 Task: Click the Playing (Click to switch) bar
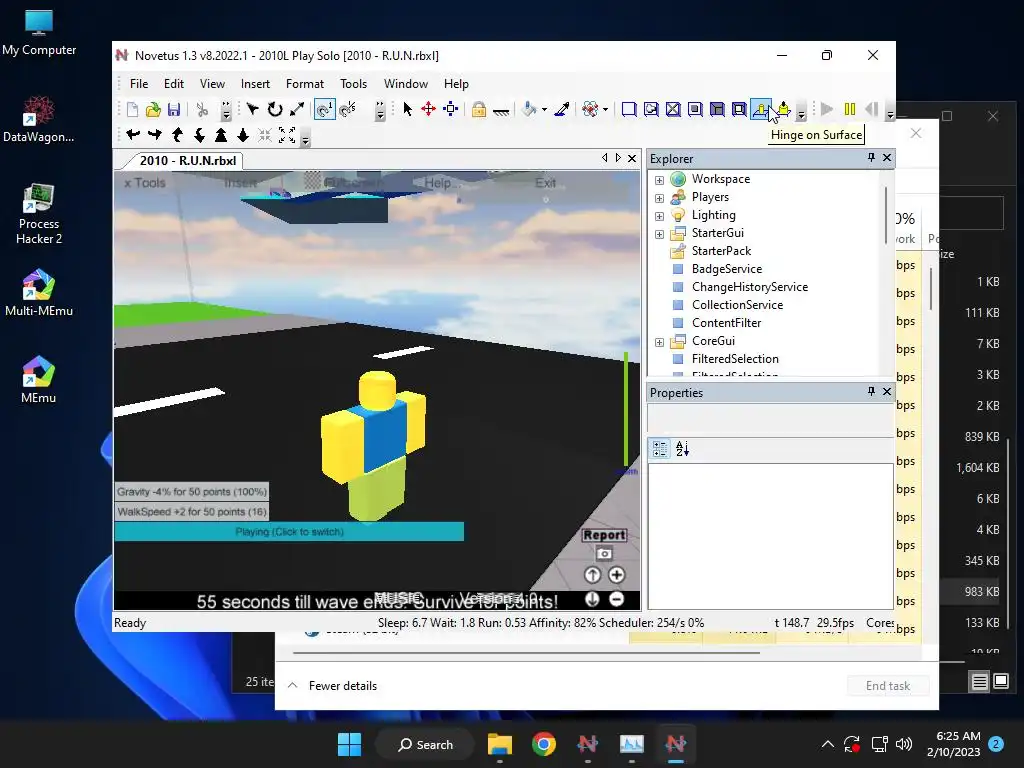pyautogui.click(x=289, y=532)
